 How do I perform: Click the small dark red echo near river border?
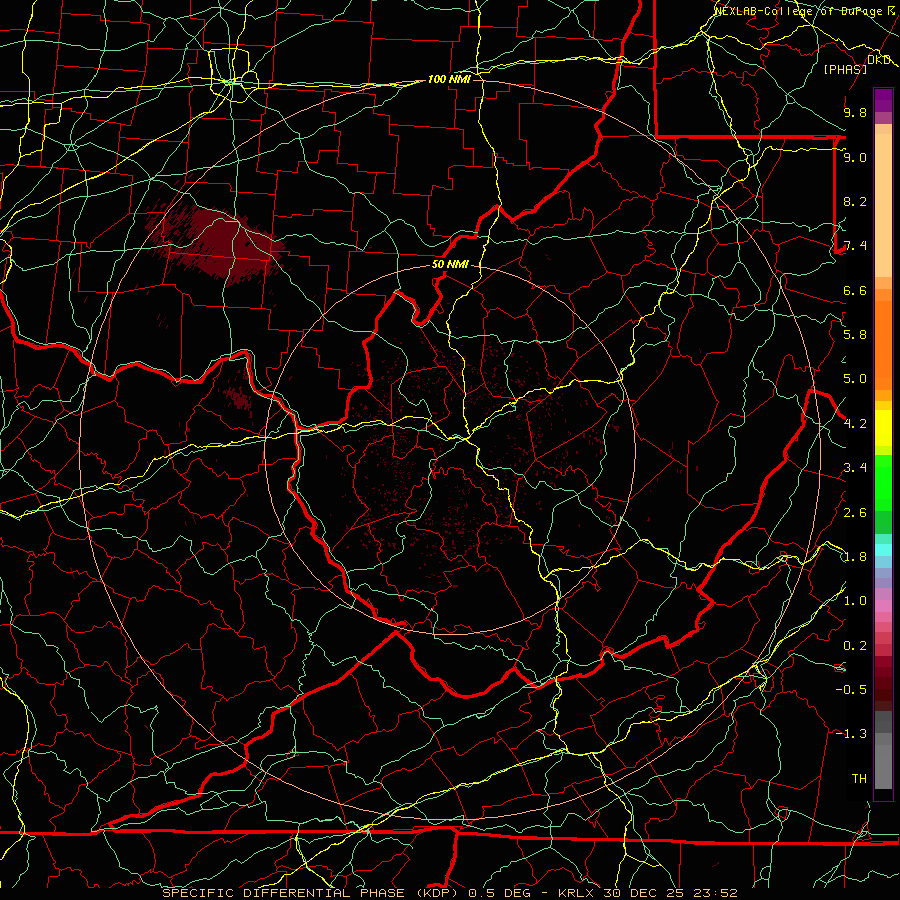pyautogui.click(x=238, y=397)
